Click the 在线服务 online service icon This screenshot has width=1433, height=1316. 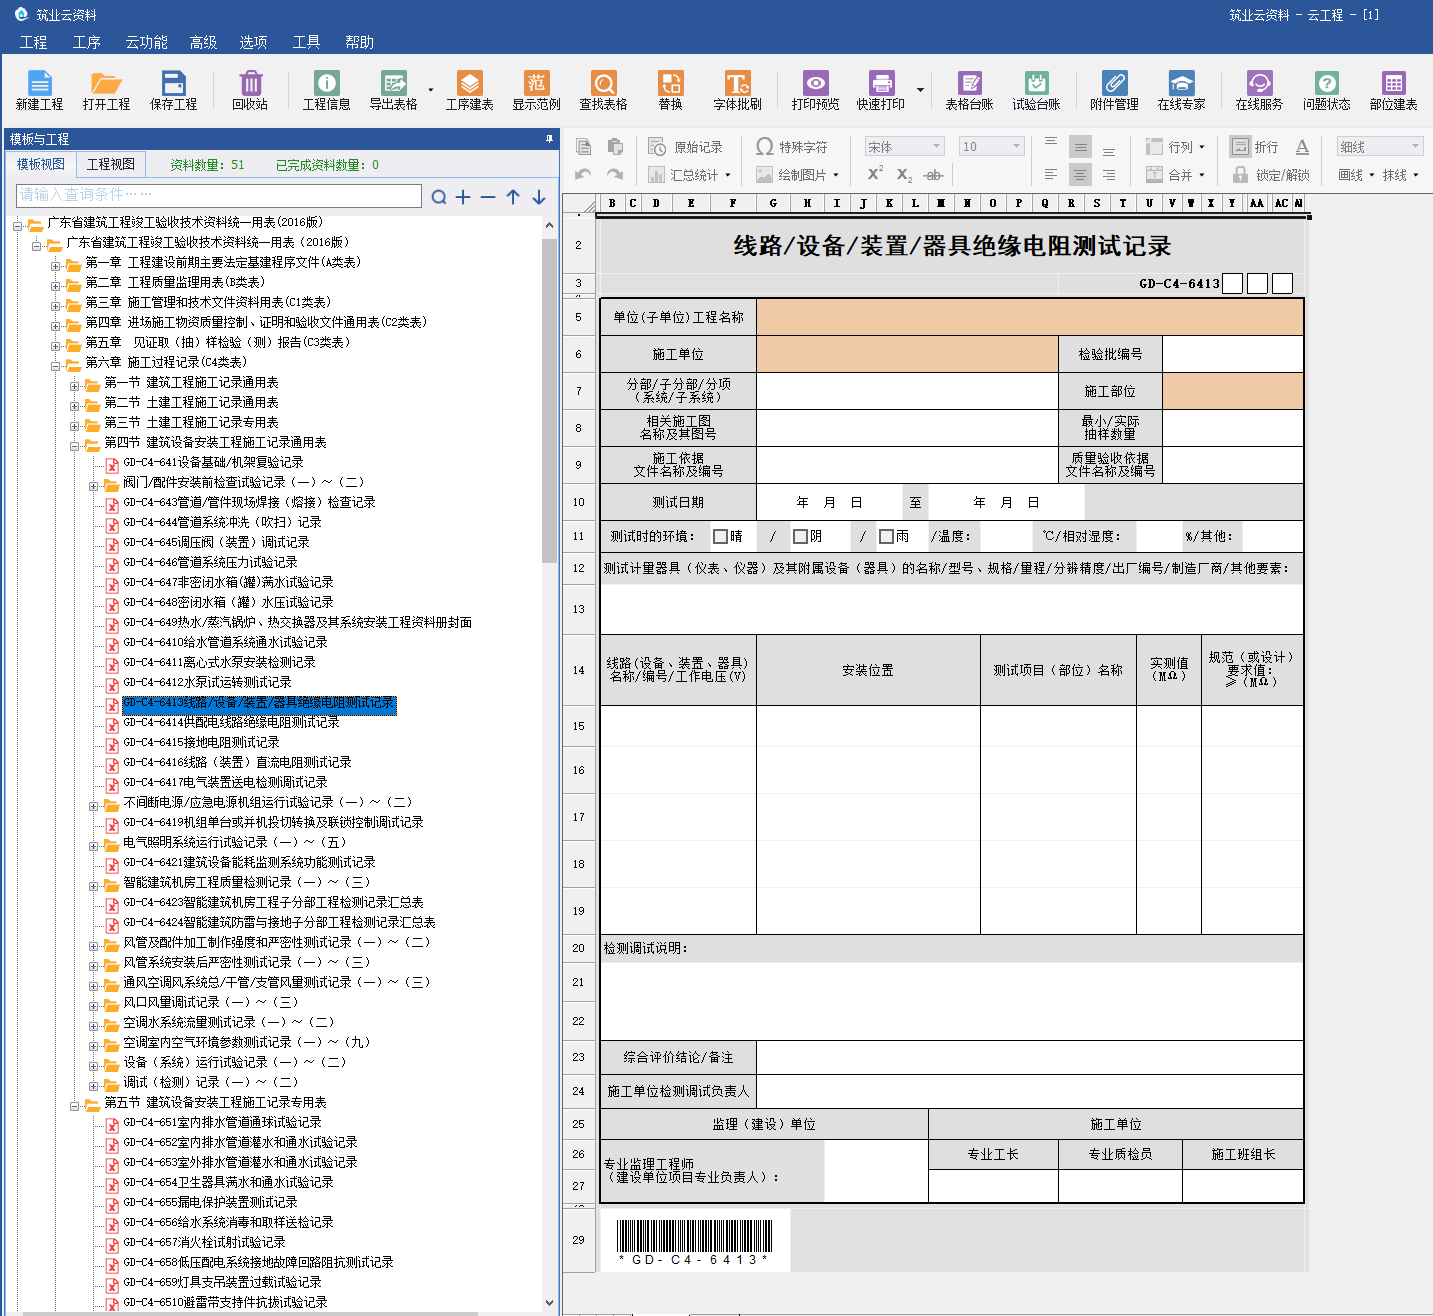coord(1259,90)
